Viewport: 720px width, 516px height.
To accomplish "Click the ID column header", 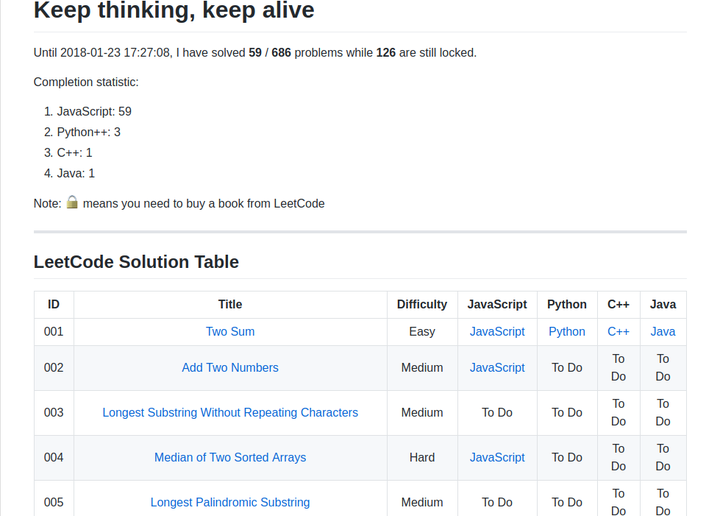I will (x=54, y=304).
